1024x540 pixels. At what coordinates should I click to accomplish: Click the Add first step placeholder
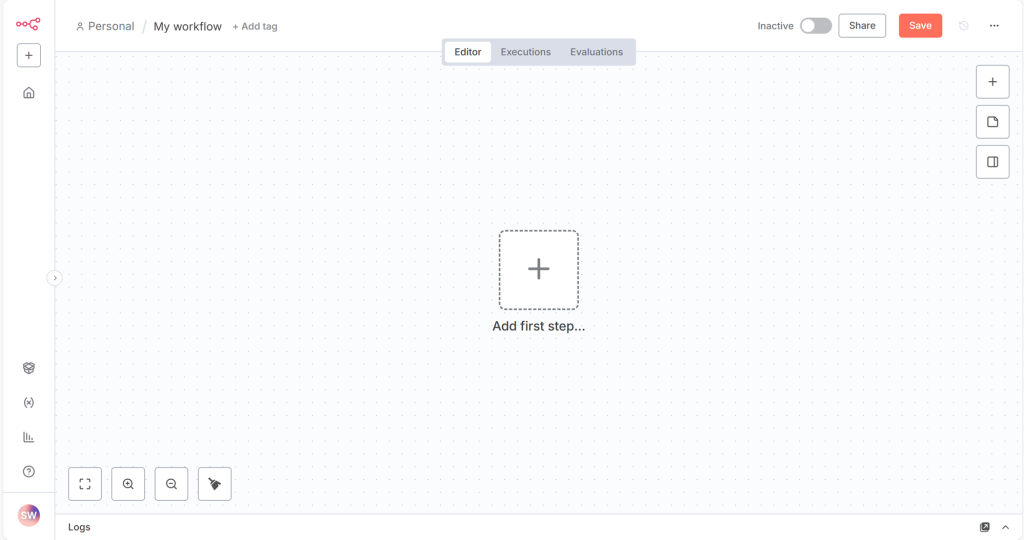point(539,270)
